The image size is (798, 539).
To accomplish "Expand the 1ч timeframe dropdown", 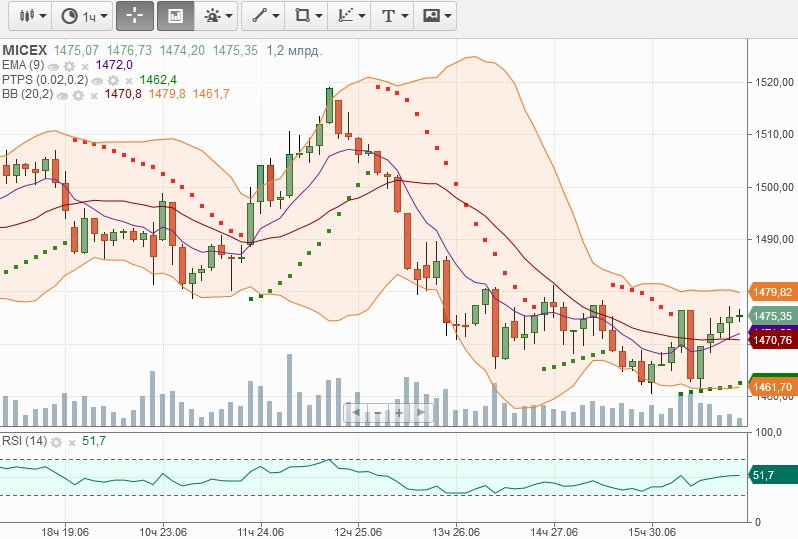I will click(x=83, y=16).
